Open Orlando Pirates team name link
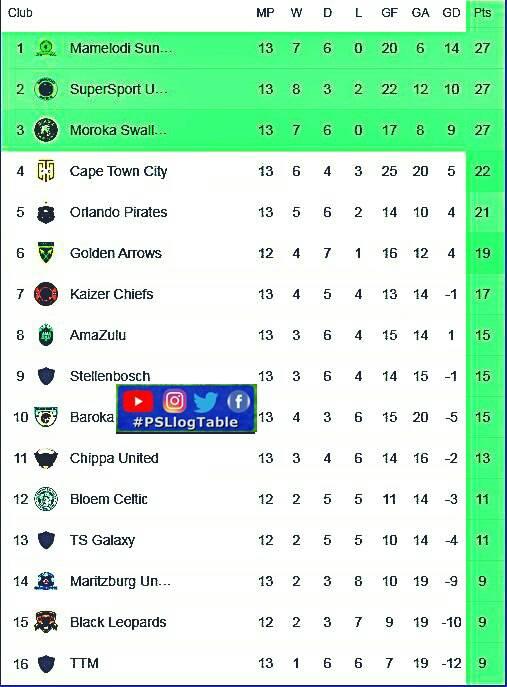This screenshot has width=507, height=687. pos(119,212)
